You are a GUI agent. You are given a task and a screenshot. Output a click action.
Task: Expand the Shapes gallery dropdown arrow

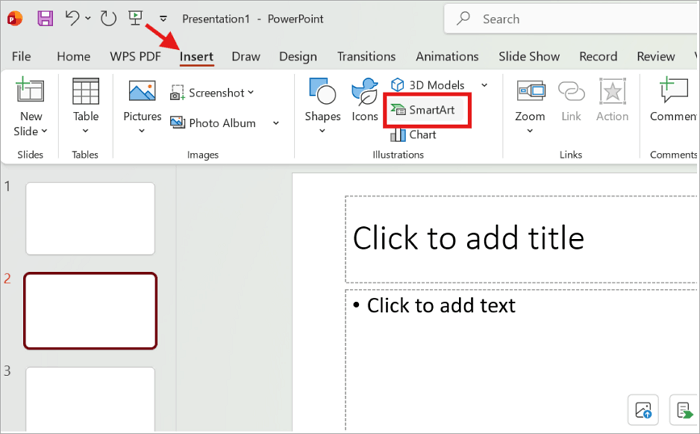click(x=322, y=131)
